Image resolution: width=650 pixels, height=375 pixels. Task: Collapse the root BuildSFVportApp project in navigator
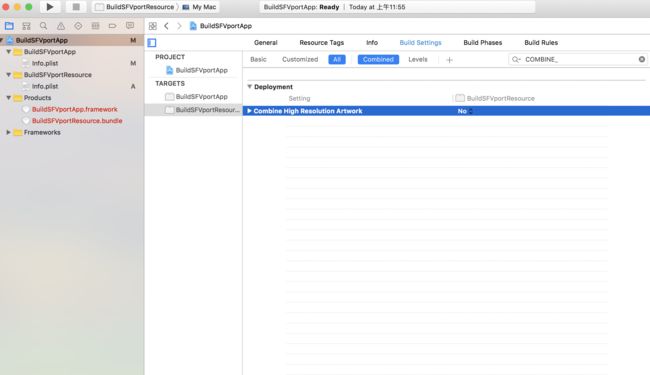(x=2, y=40)
